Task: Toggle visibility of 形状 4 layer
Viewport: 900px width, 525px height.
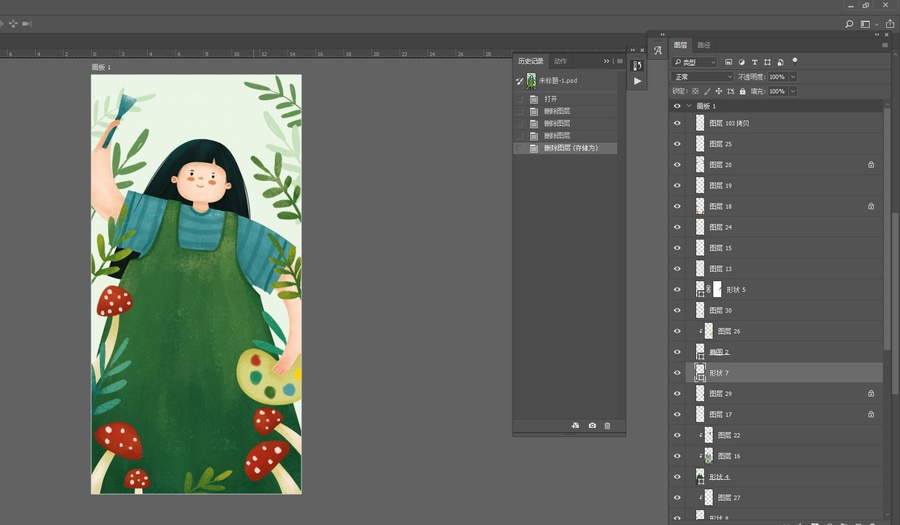Action: [677, 477]
